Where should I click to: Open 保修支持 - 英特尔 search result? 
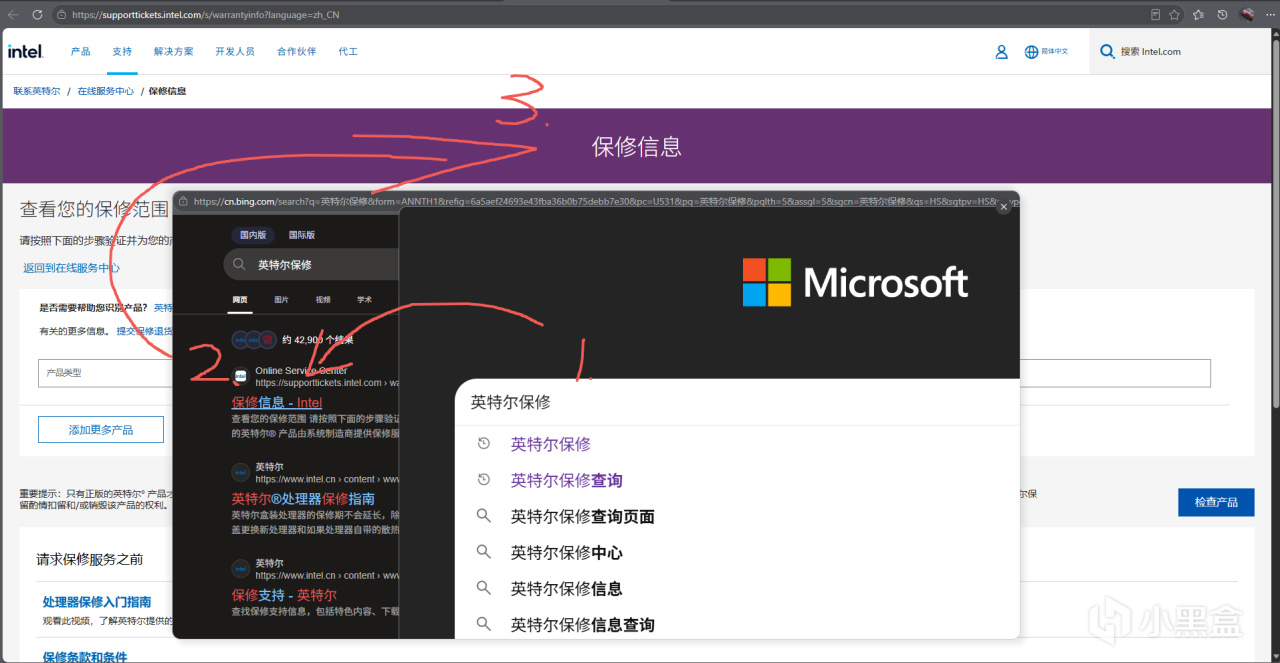[284, 594]
